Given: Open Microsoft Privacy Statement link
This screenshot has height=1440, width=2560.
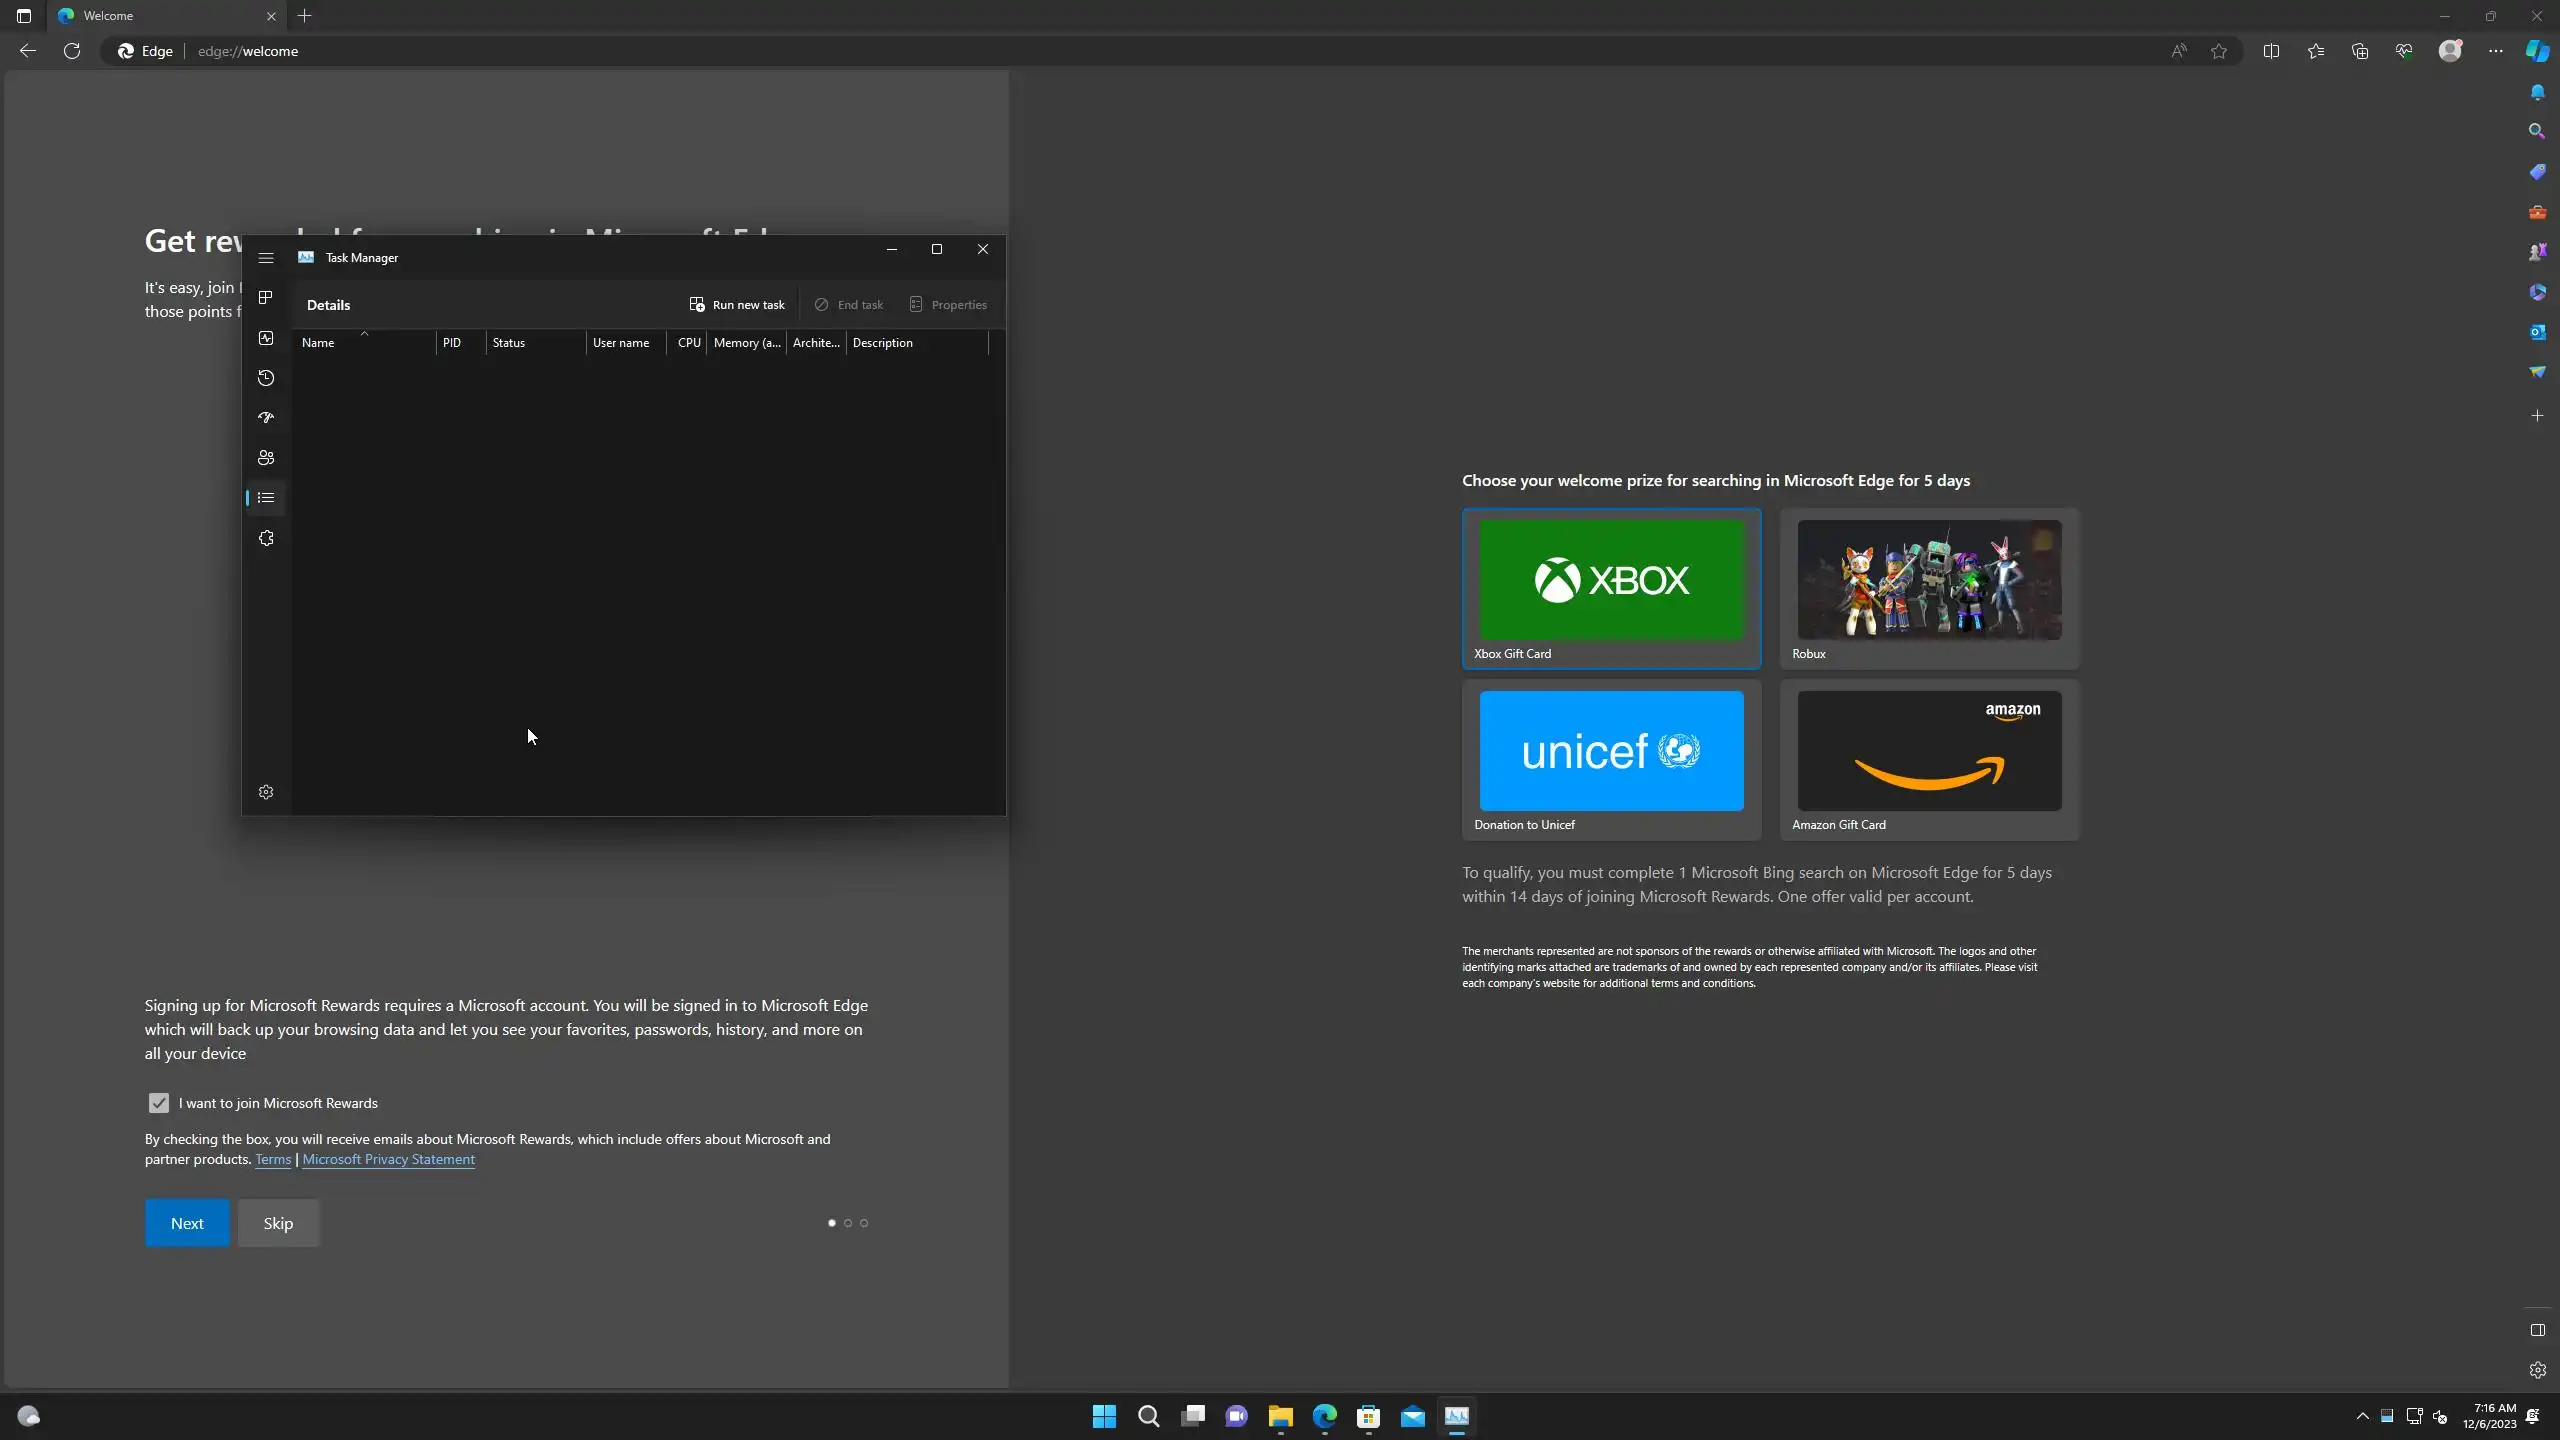Looking at the screenshot, I should [388, 1159].
